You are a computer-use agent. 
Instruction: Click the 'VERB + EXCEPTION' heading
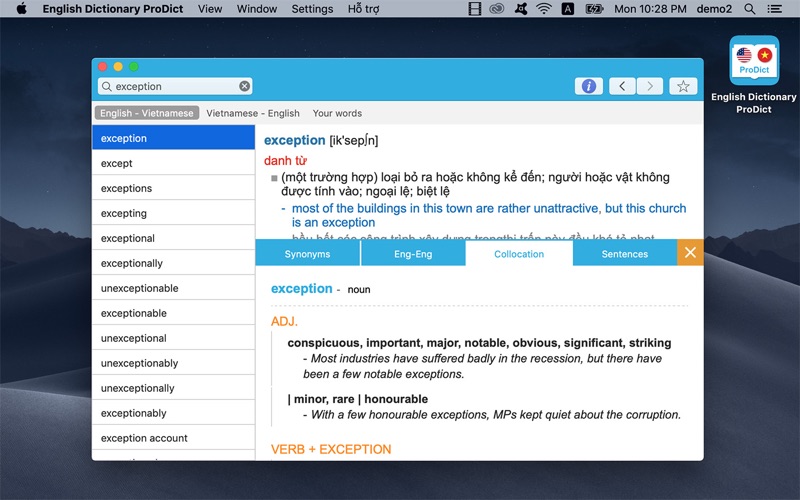pyautogui.click(x=331, y=449)
